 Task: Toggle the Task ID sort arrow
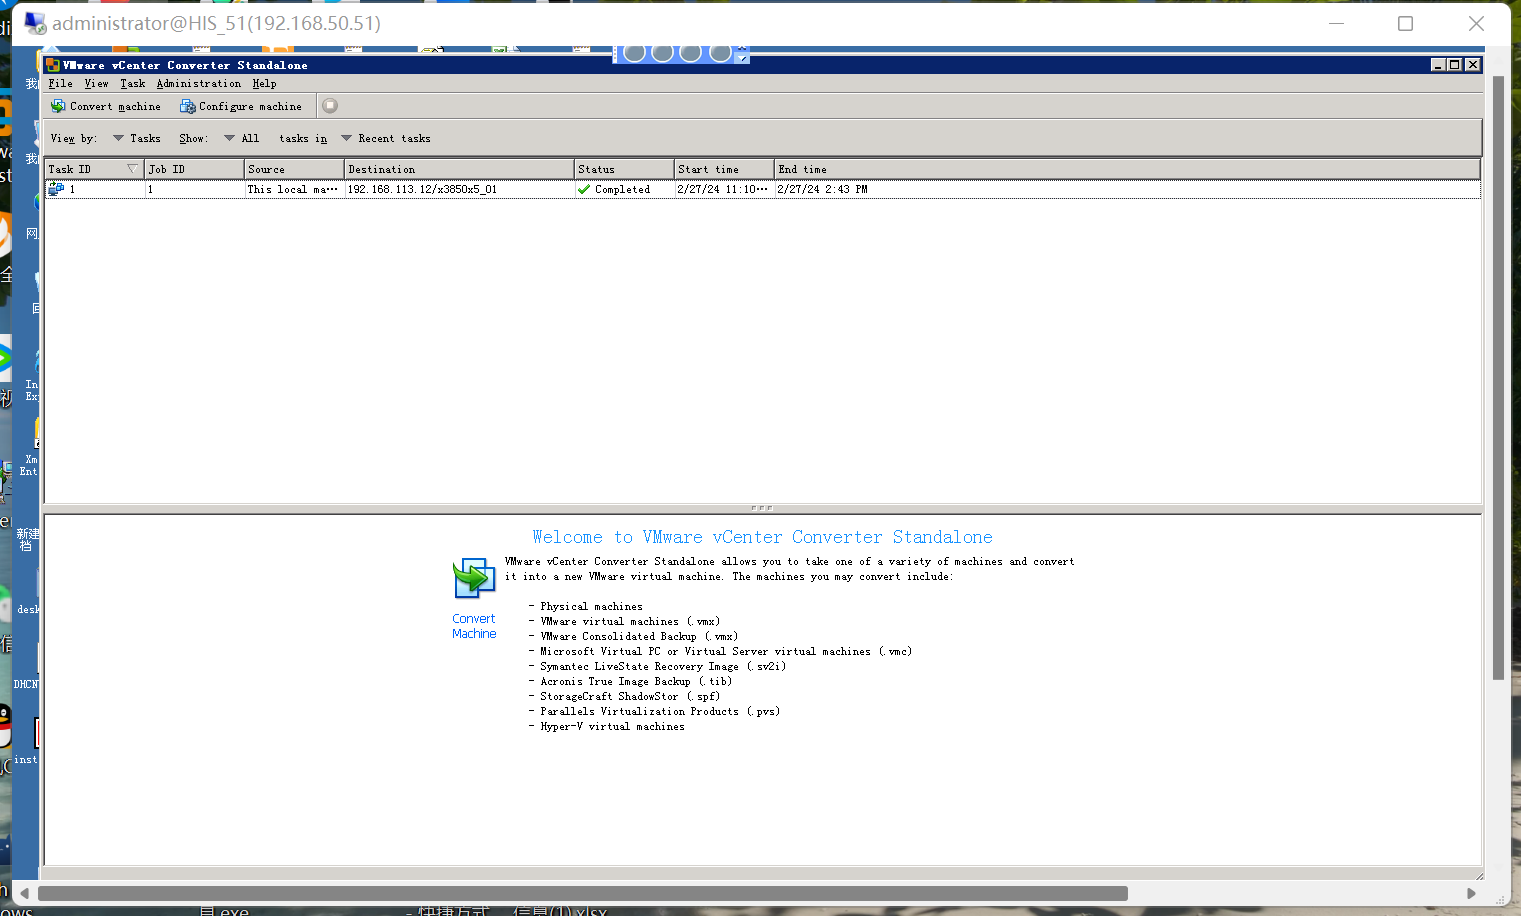[x=132, y=168]
